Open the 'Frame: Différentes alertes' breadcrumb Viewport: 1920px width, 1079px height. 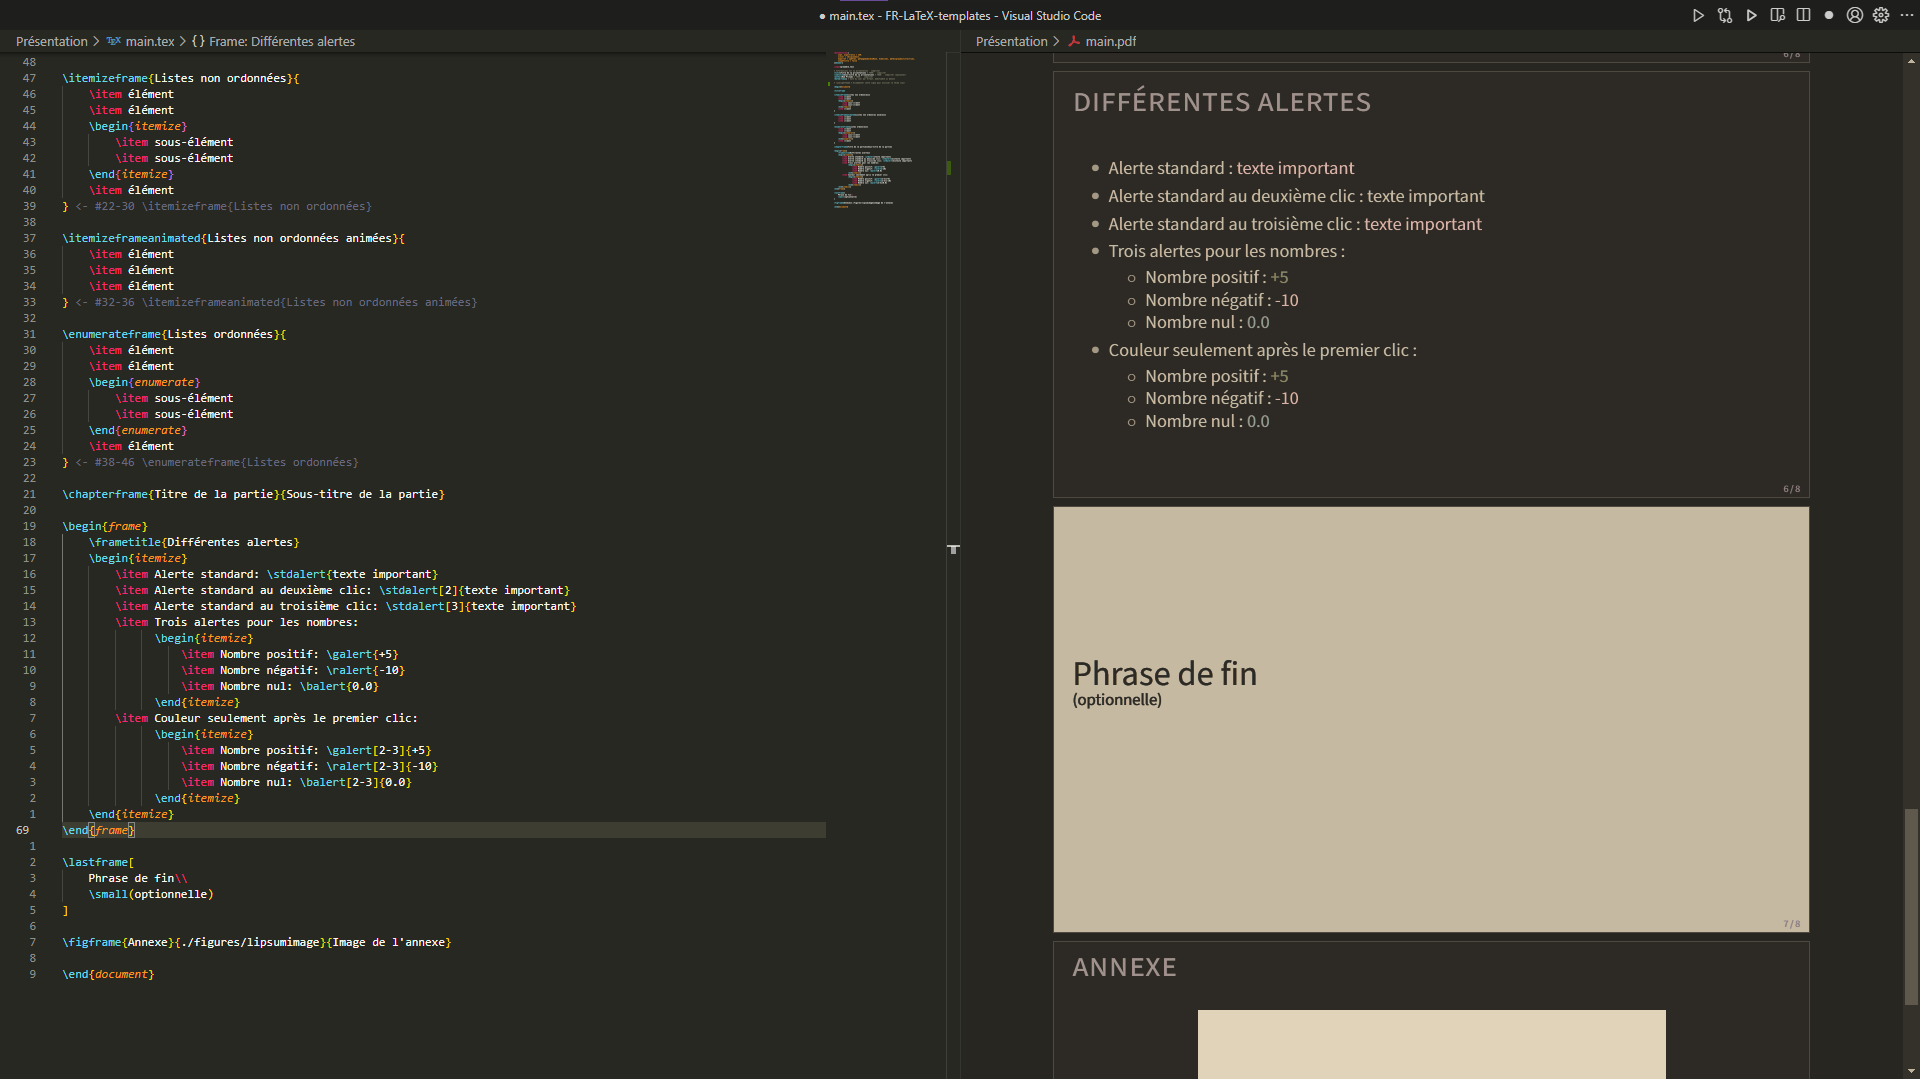pos(282,41)
